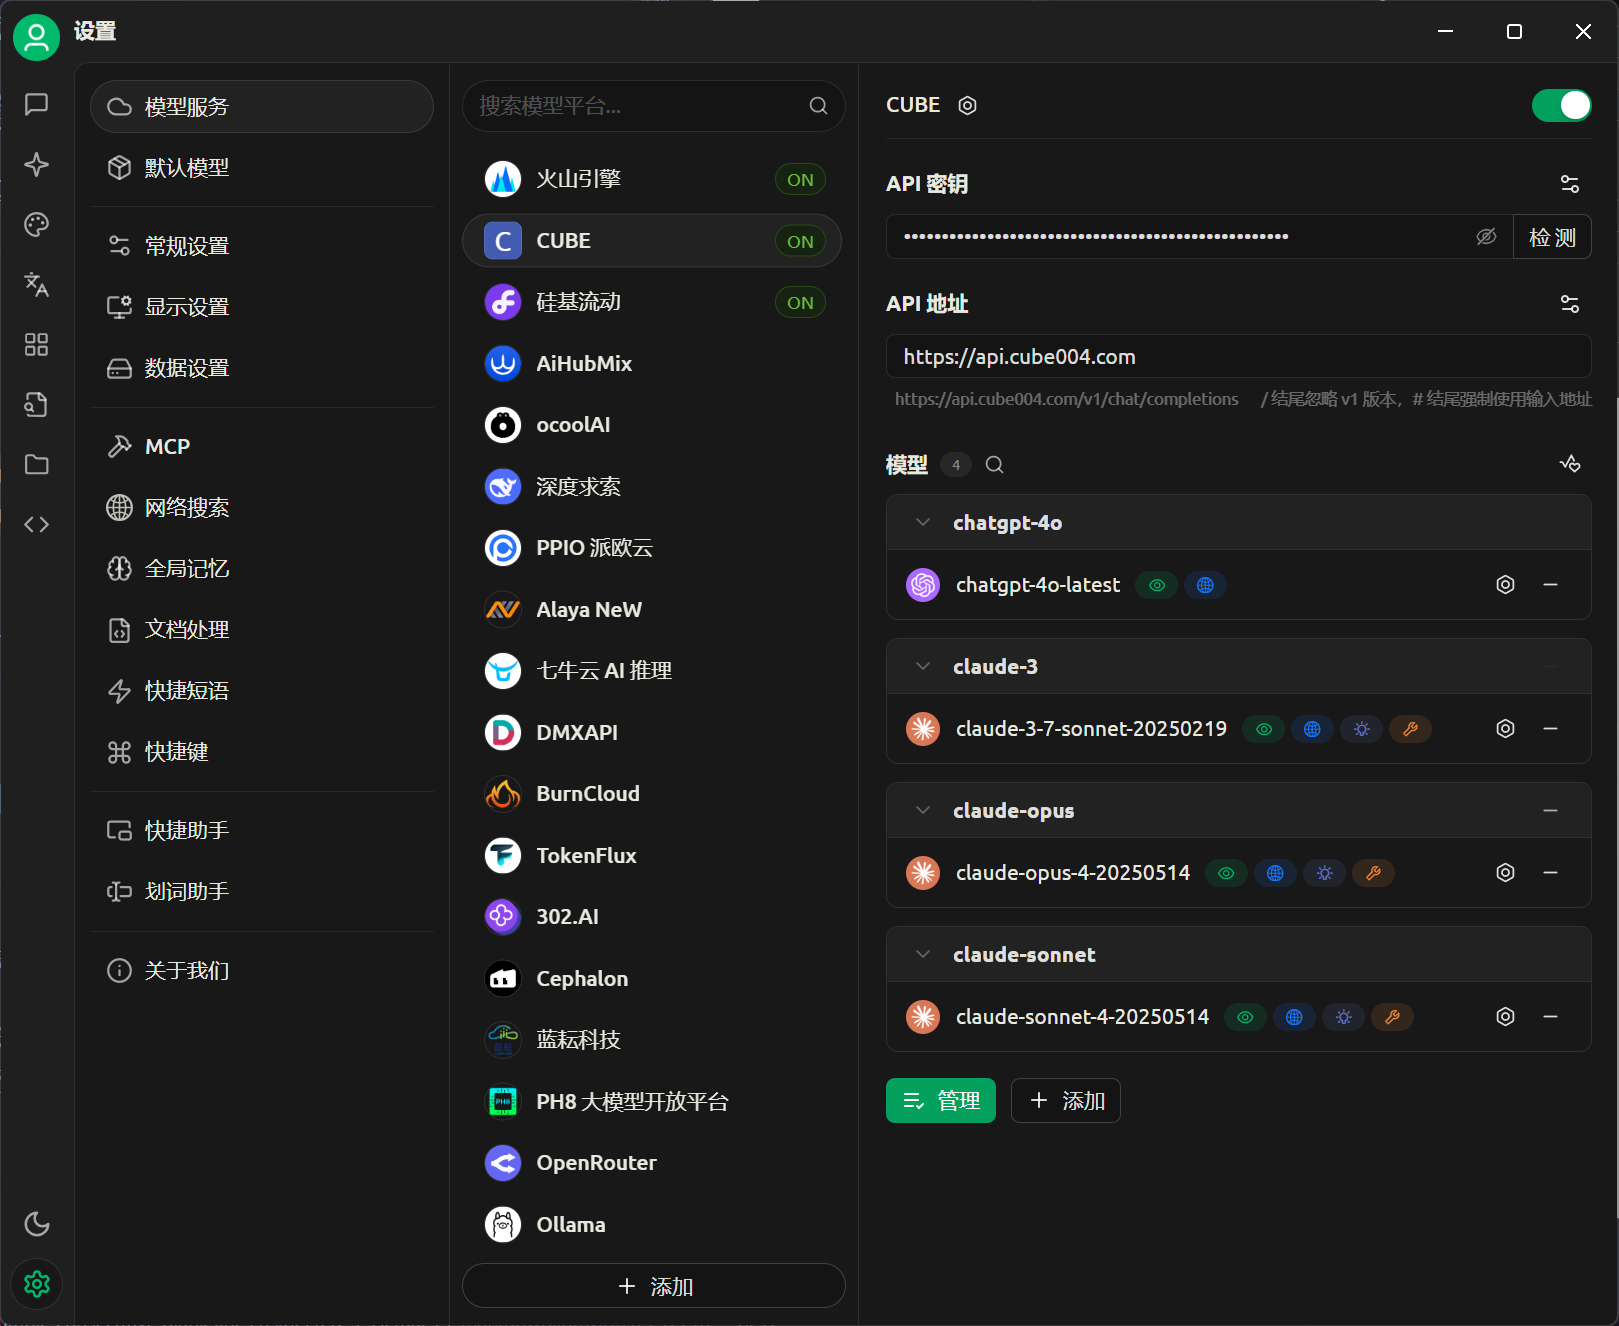Select TokenFlux provider
The image size is (1619, 1326).
pyautogui.click(x=652, y=856)
